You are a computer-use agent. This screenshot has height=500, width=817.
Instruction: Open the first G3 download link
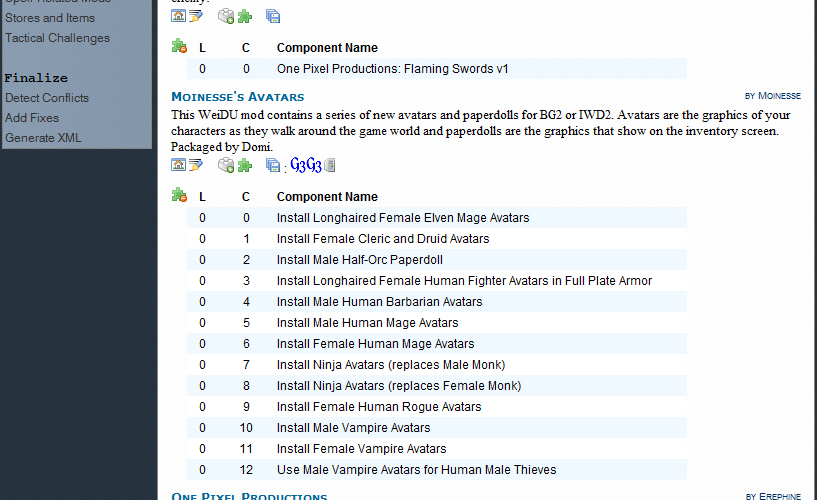click(x=298, y=165)
